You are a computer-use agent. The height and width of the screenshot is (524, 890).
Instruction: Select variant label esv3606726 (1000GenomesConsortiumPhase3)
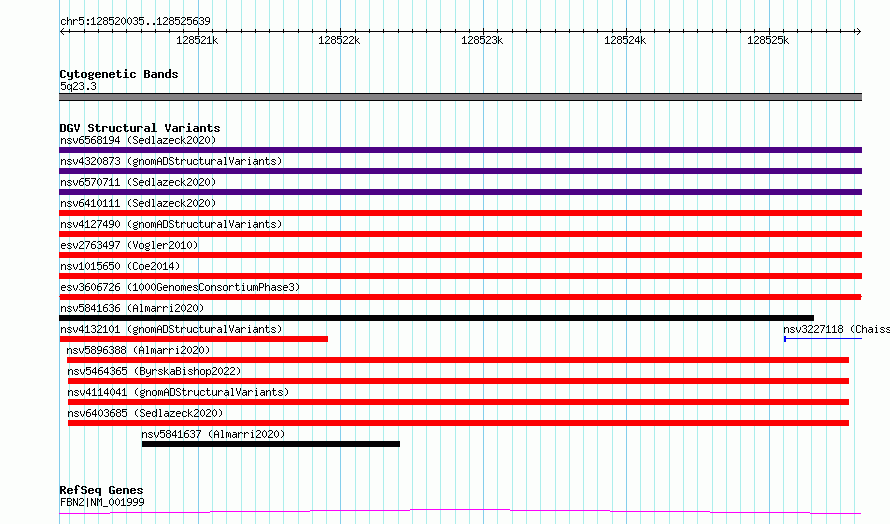tap(180, 287)
